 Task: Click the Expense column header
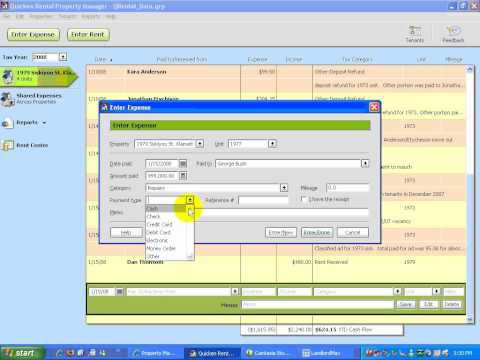(258, 59)
